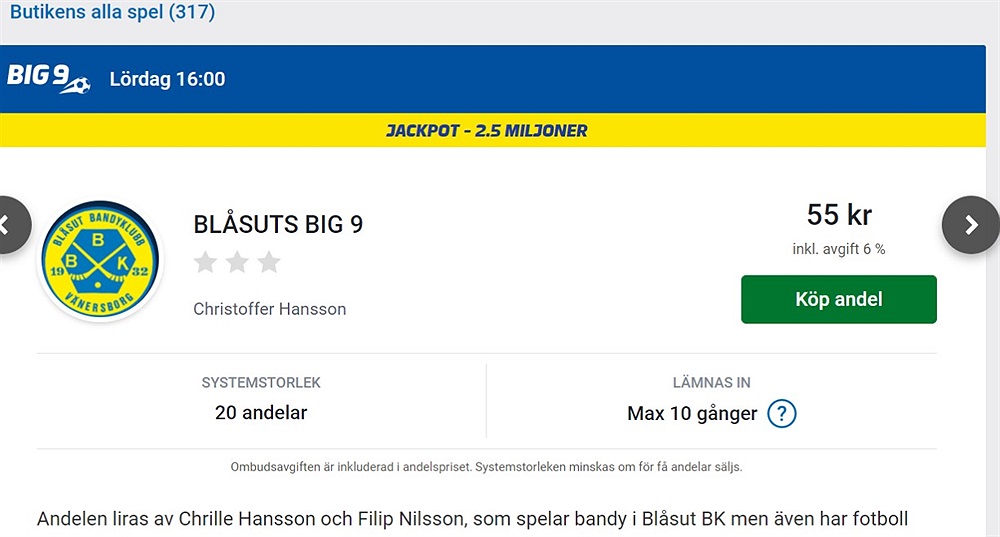
Task: Click the 55 kr share price
Action: coord(839,214)
